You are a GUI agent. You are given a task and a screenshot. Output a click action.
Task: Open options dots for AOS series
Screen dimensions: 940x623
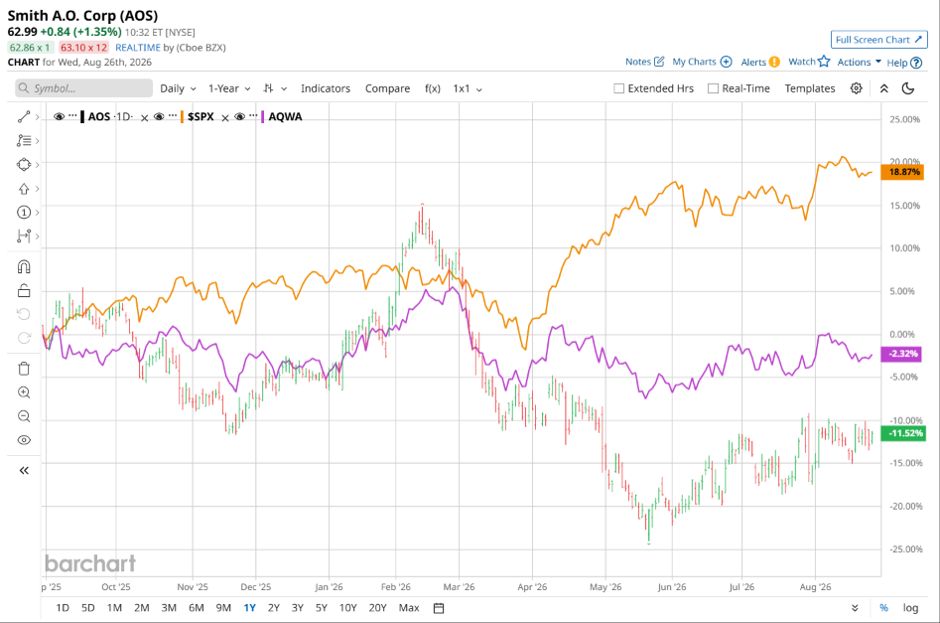pos(73,116)
